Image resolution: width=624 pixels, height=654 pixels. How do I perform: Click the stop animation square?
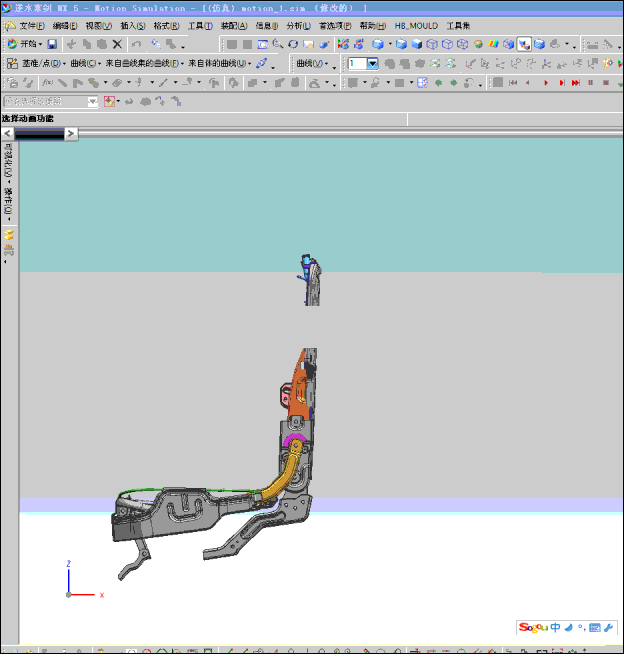[606, 83]
